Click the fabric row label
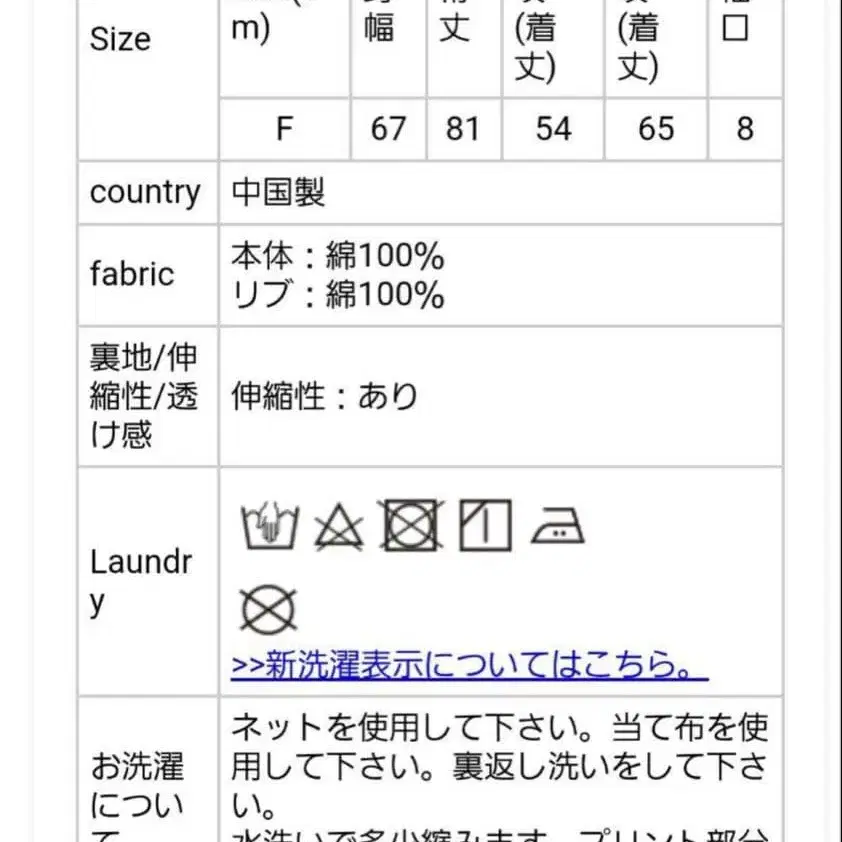 132,274
